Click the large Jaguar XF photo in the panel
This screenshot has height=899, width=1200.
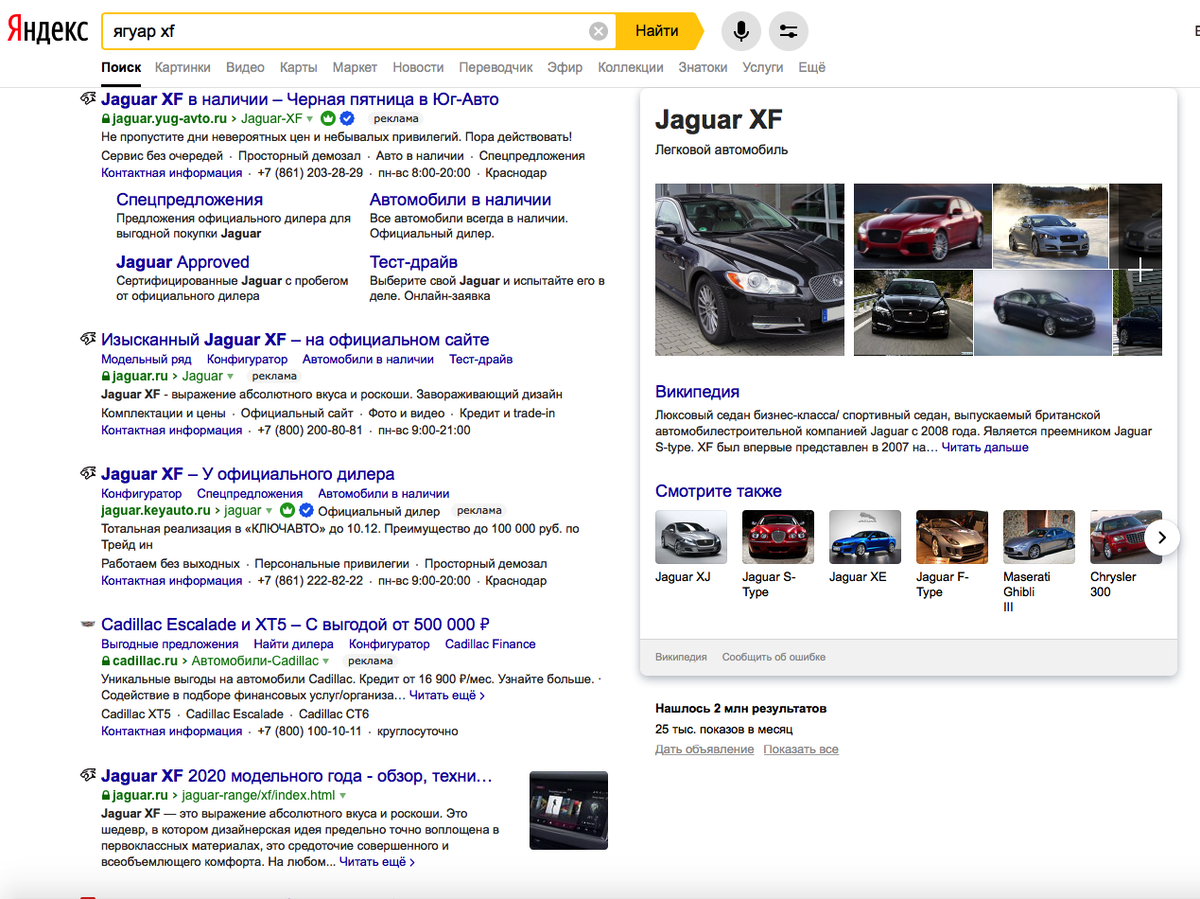(750, 268)
